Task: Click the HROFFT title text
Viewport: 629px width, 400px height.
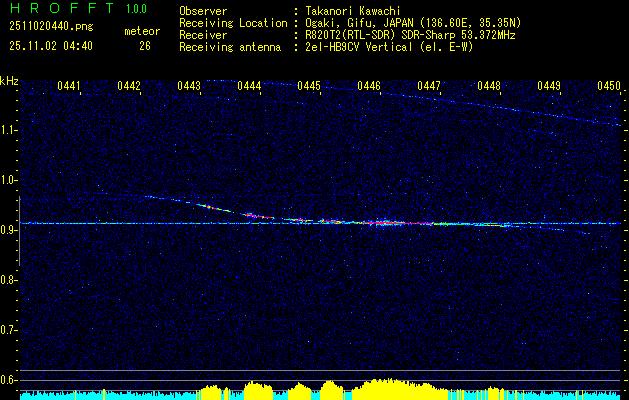Action: [60, 9]
